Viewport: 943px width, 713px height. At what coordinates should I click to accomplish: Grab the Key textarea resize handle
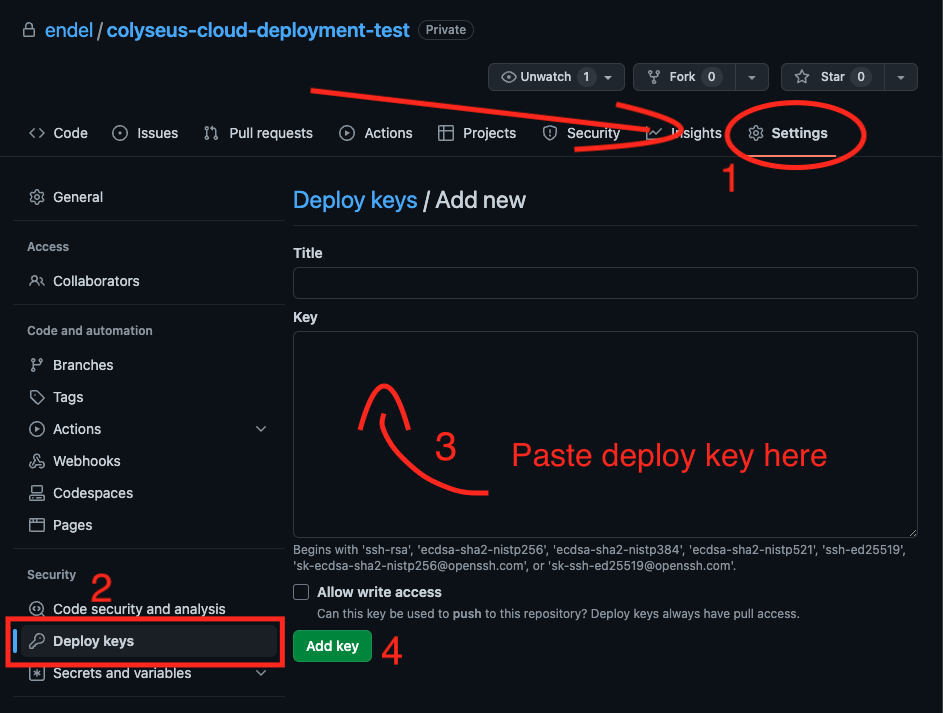pos(913,533)
